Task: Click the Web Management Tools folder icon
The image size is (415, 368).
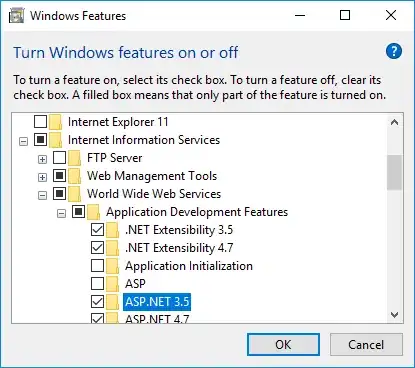Action: tap(75, 176)
